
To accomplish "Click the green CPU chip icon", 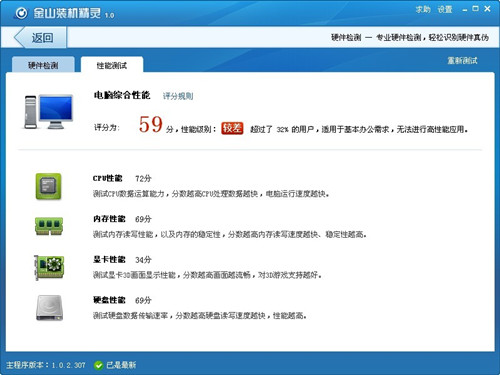I will [x=49, y=186].
